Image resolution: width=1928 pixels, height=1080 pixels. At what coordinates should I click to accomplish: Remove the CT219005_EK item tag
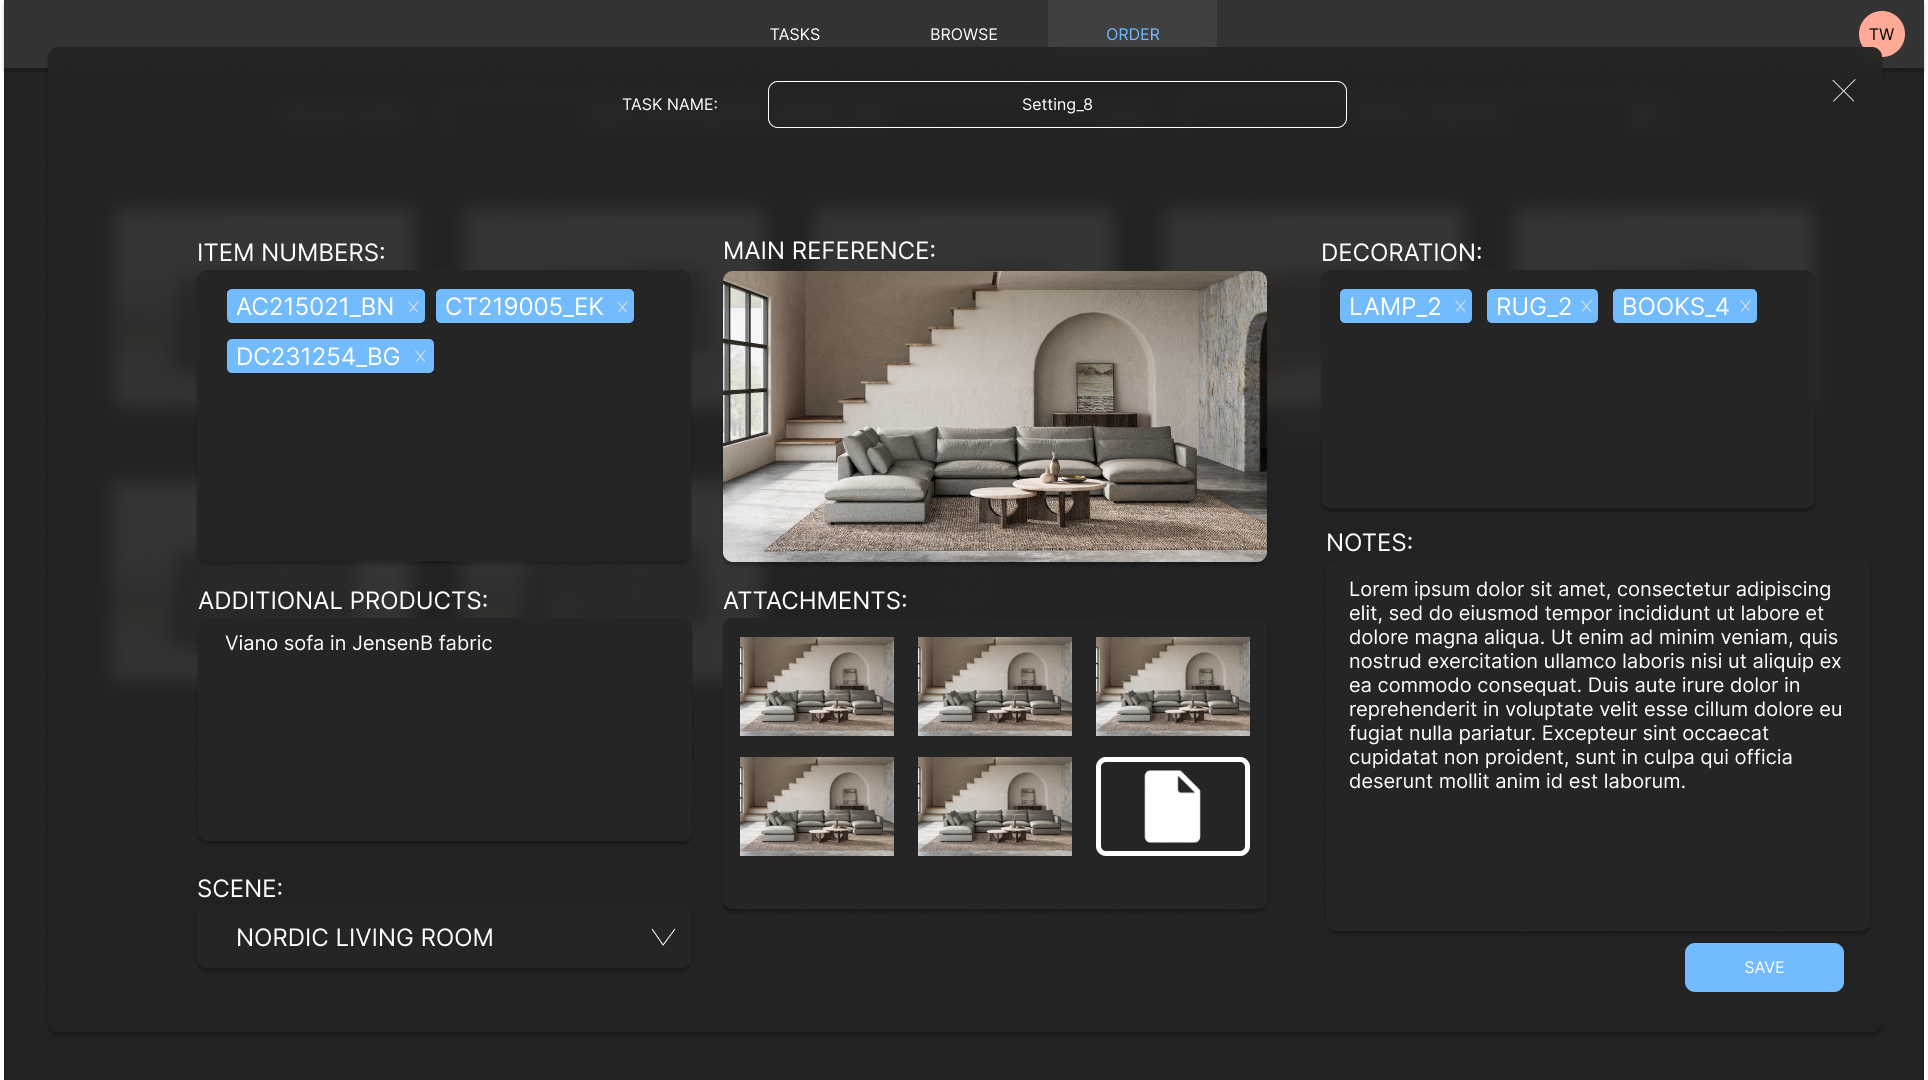[622, 307]
